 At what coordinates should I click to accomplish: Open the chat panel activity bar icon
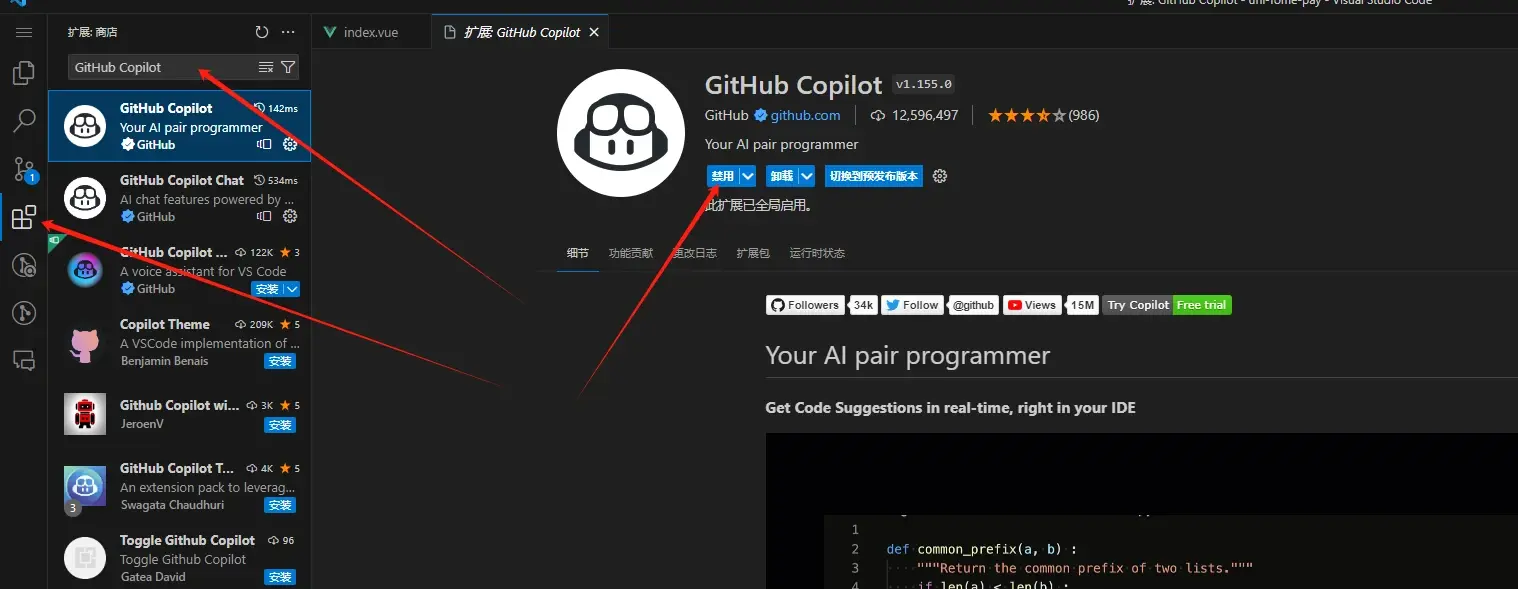pos(24,360)
